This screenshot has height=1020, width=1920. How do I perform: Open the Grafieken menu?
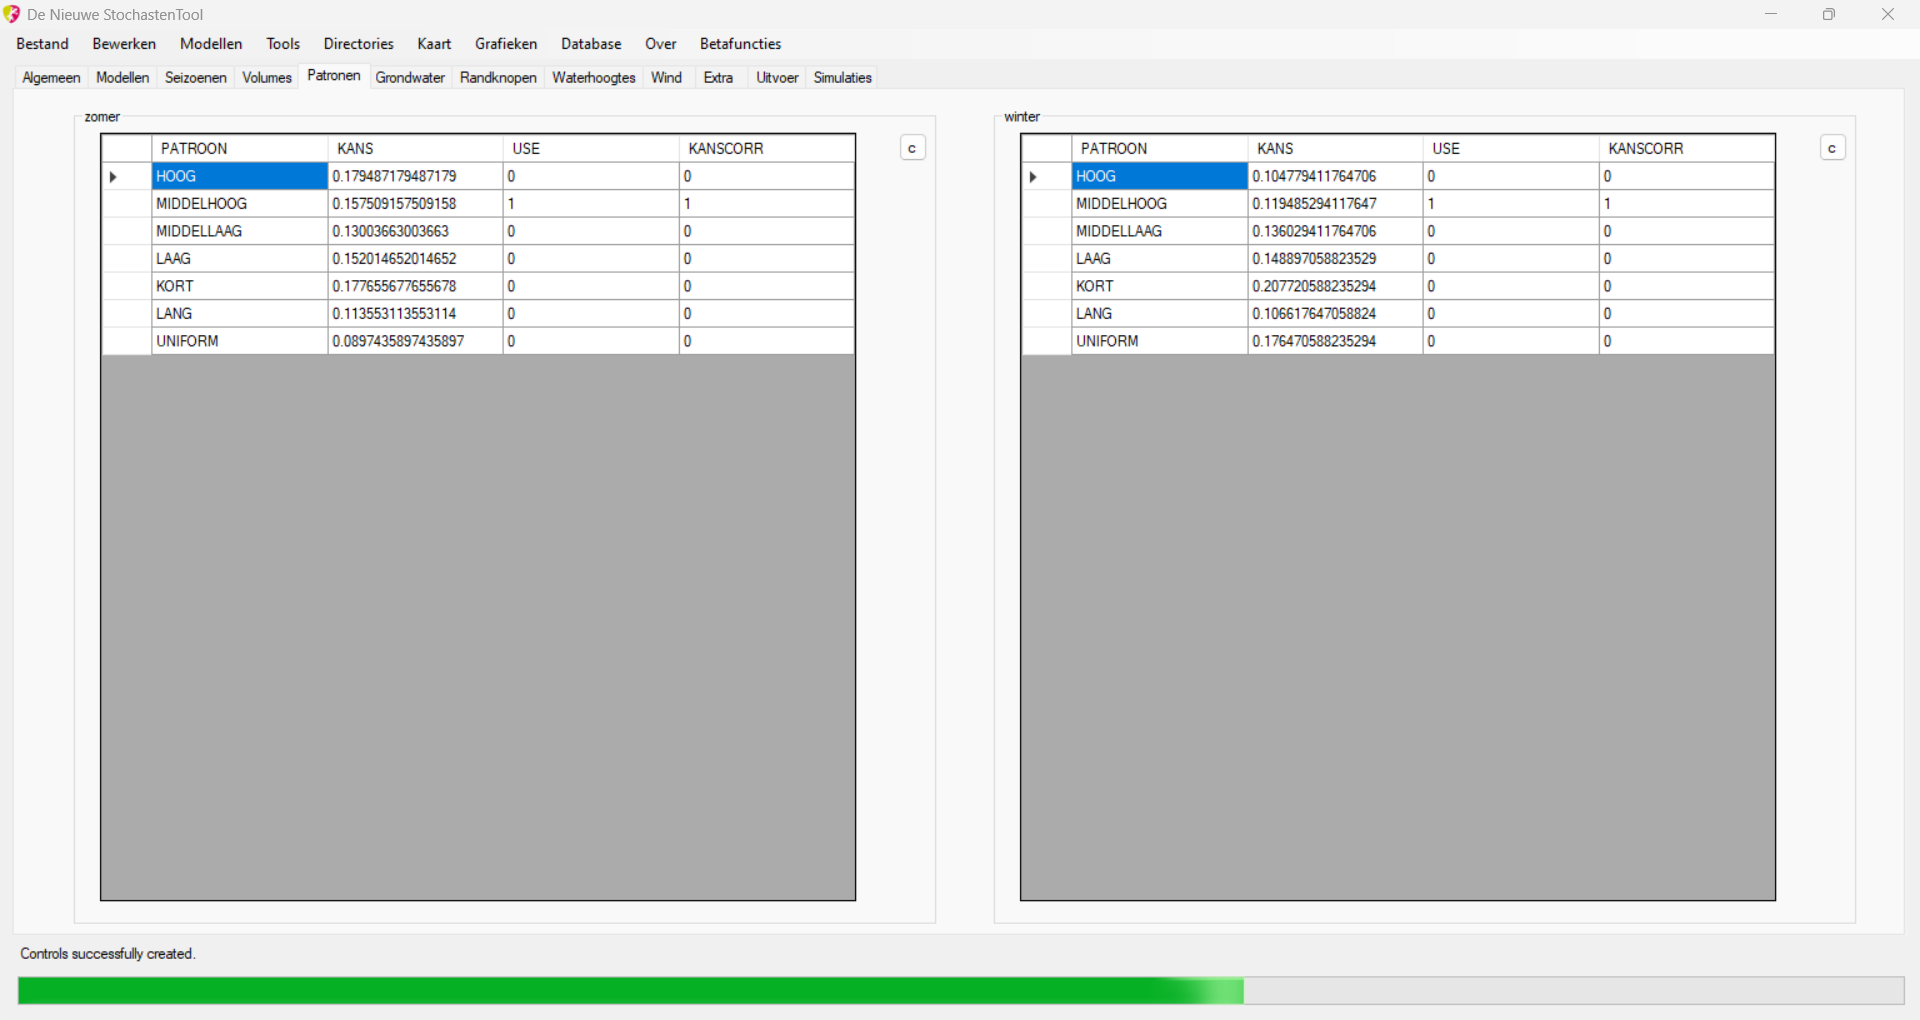click(506, 44)
